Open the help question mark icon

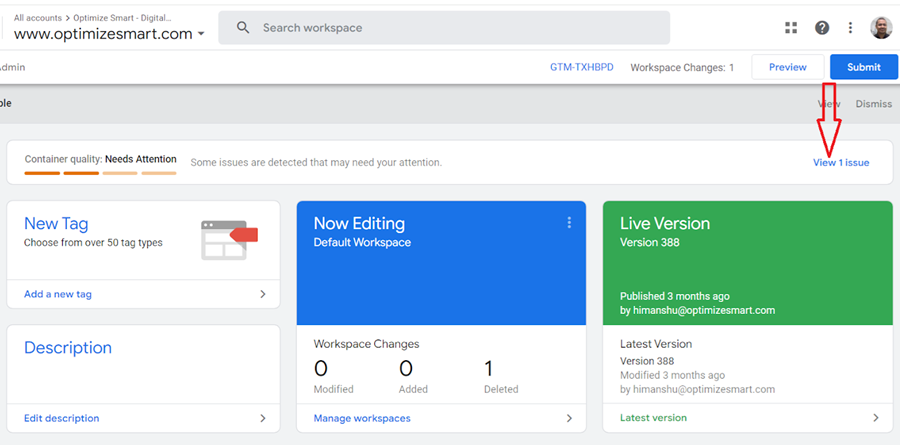pos(822,28)
